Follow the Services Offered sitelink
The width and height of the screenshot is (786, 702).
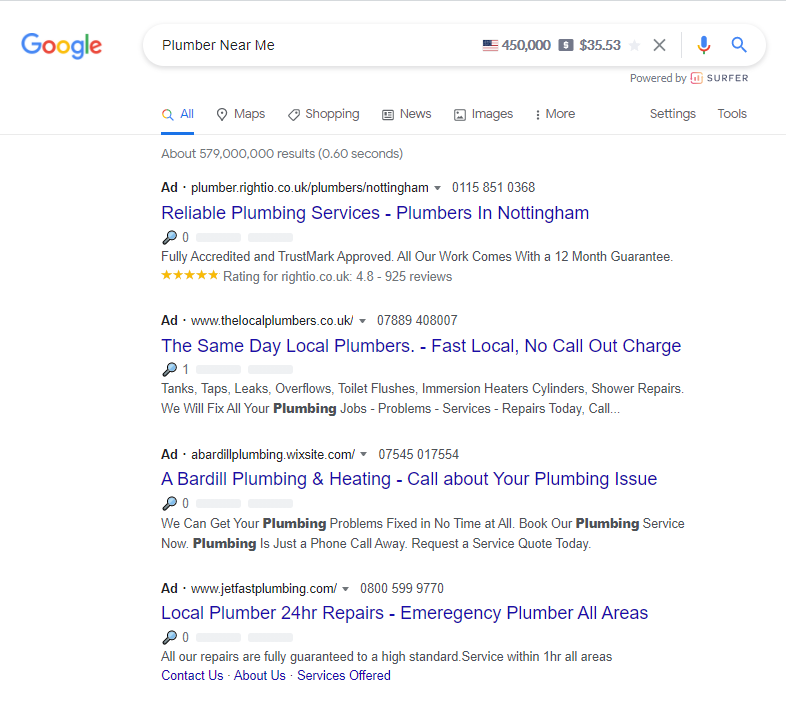(344, 675)
